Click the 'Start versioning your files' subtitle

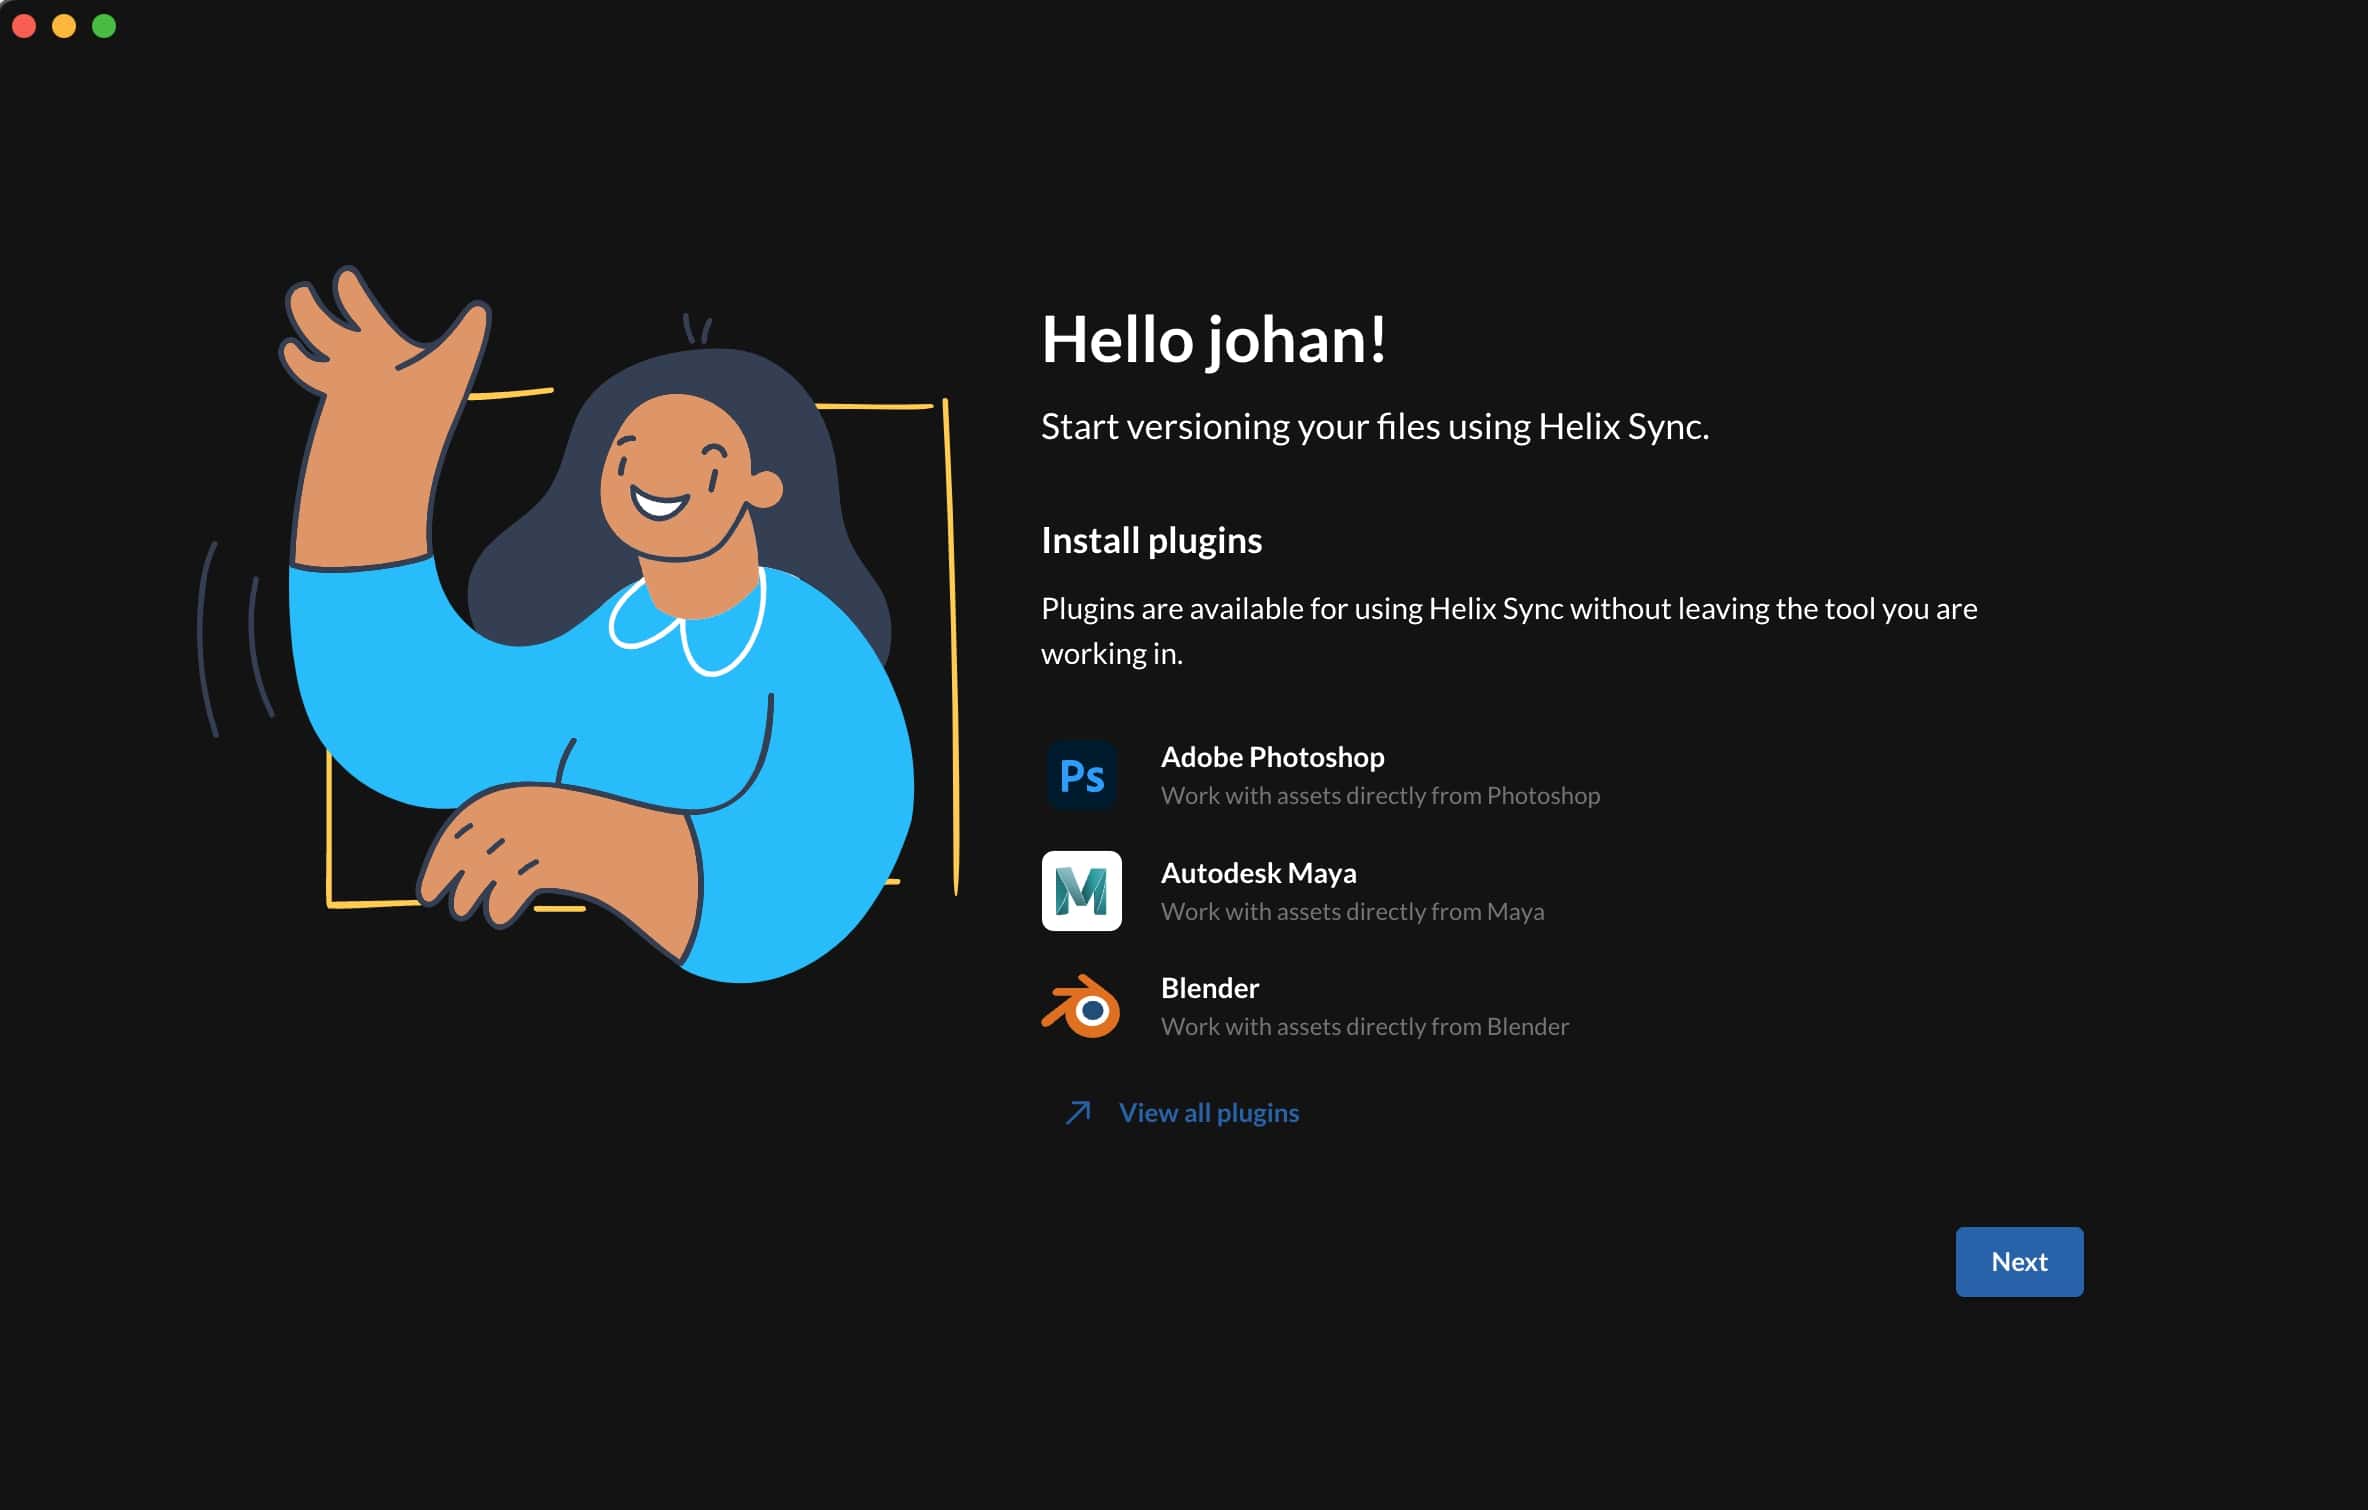[x=1374, y=427]
